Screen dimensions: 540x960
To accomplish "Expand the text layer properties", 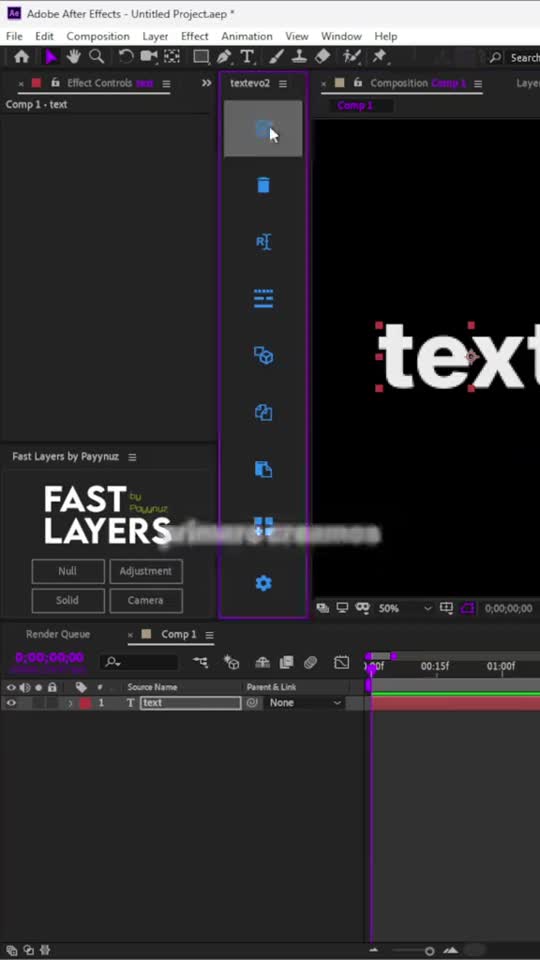I will (x=70, y=703).
